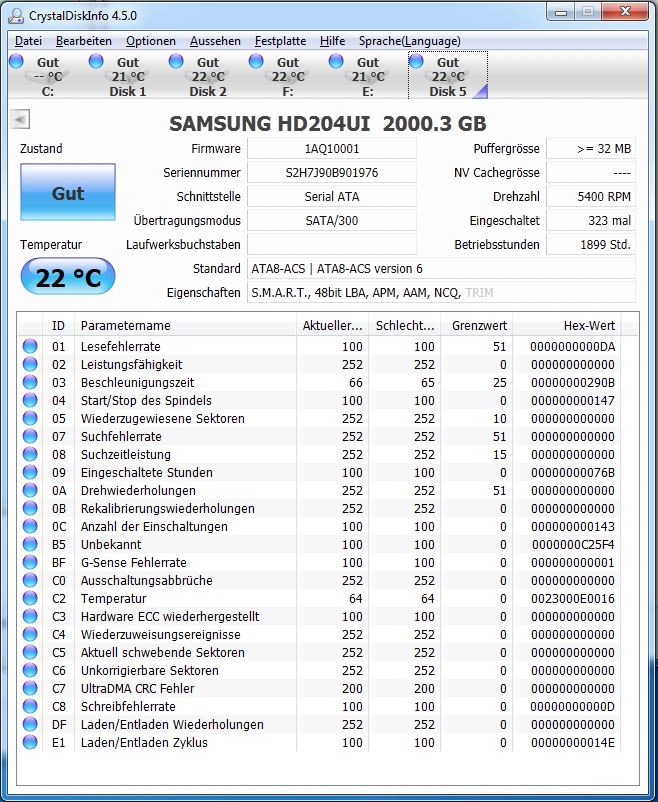Click the CrystalDiskInfo title bar icon

pos(16,16)
